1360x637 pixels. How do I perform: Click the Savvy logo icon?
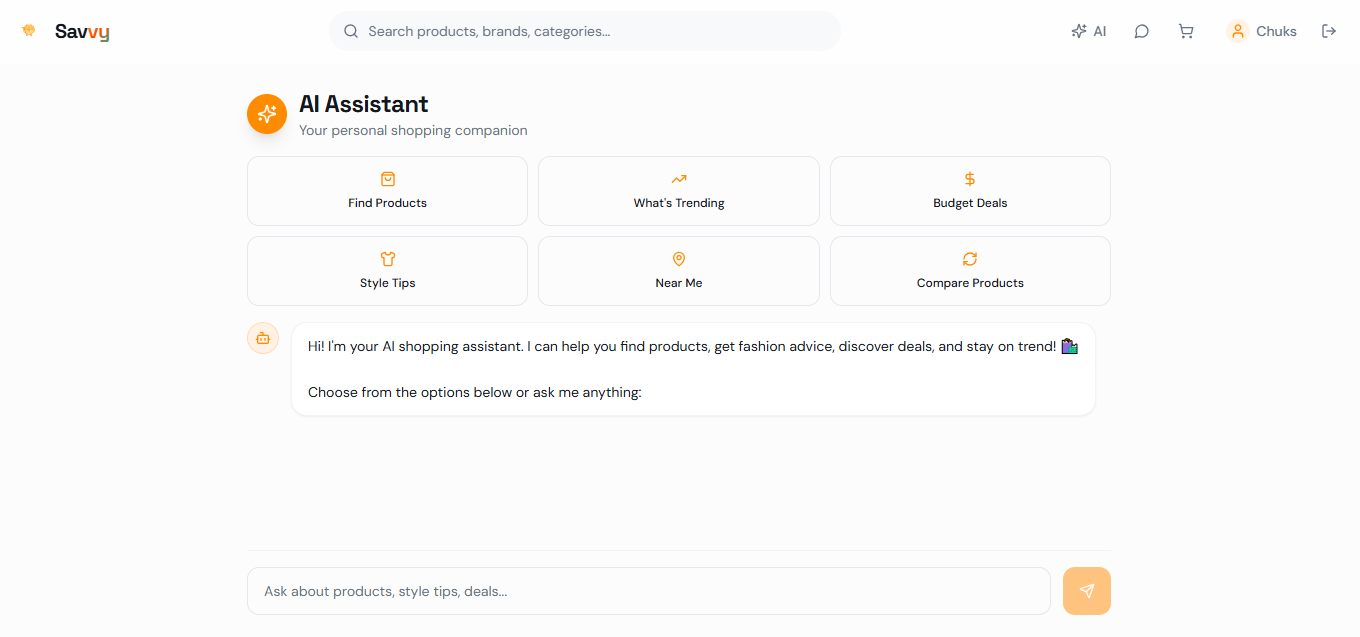pyautogui.click(x=29, y=31)
